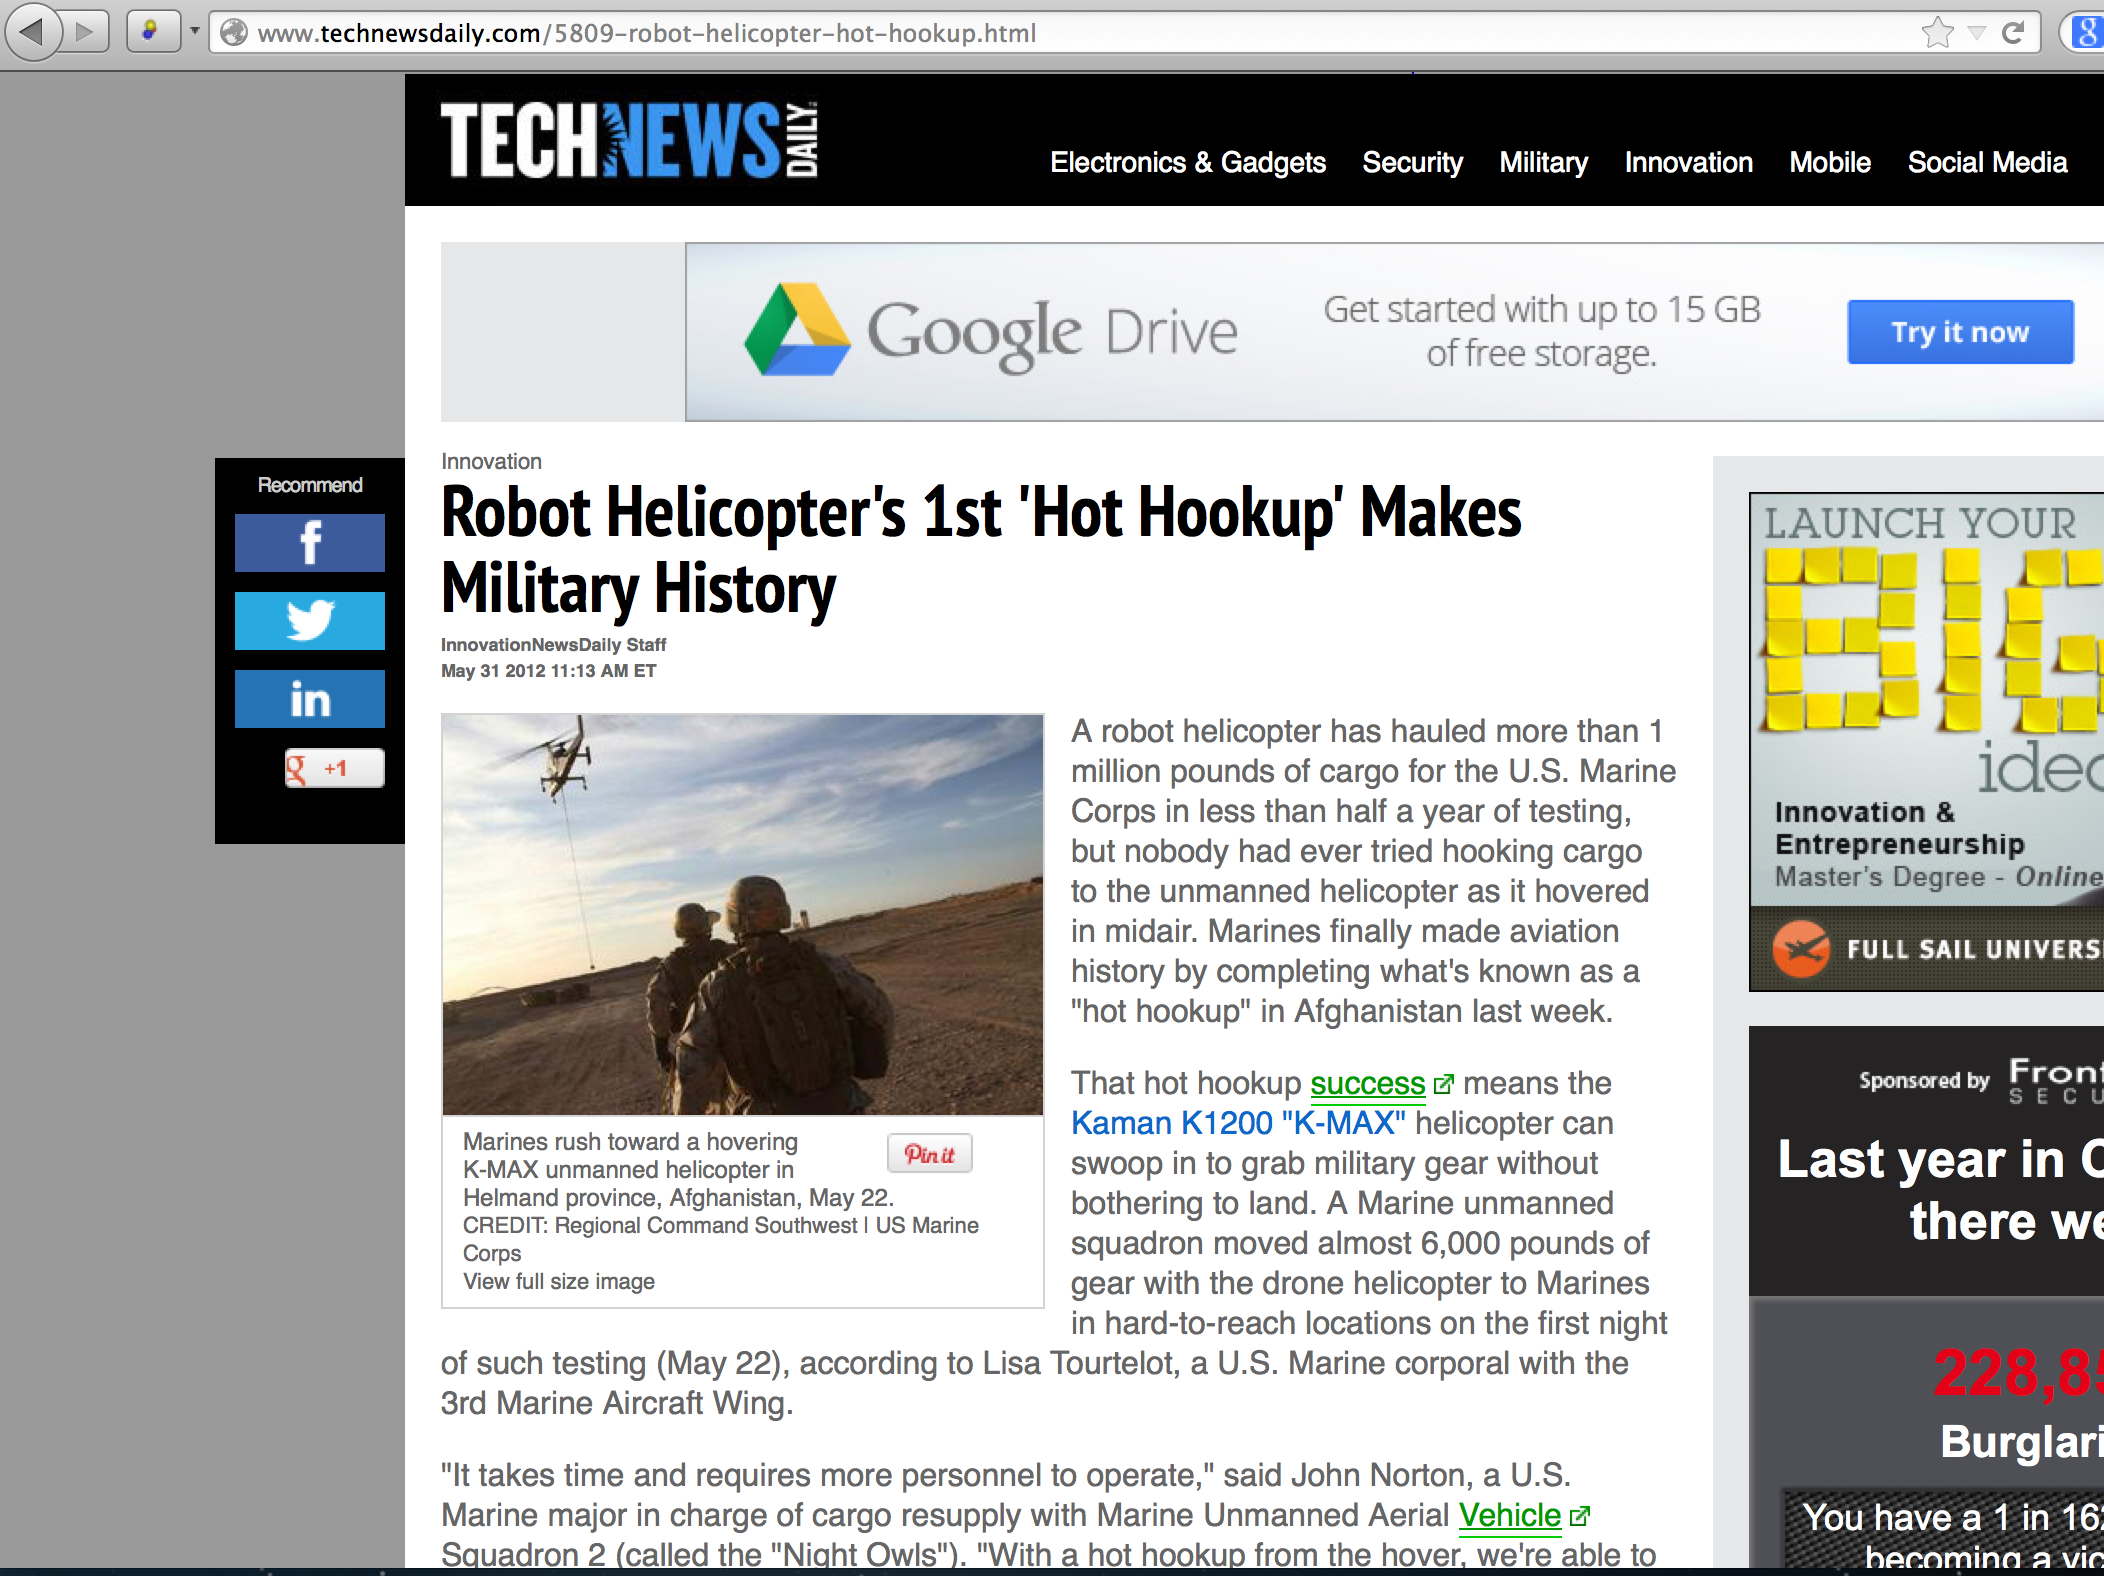The height and width of the screenshot is (1576, 2104).
Task: Click the Kaman K1200 "K-MAX" link
Action: [1238, 1123]
